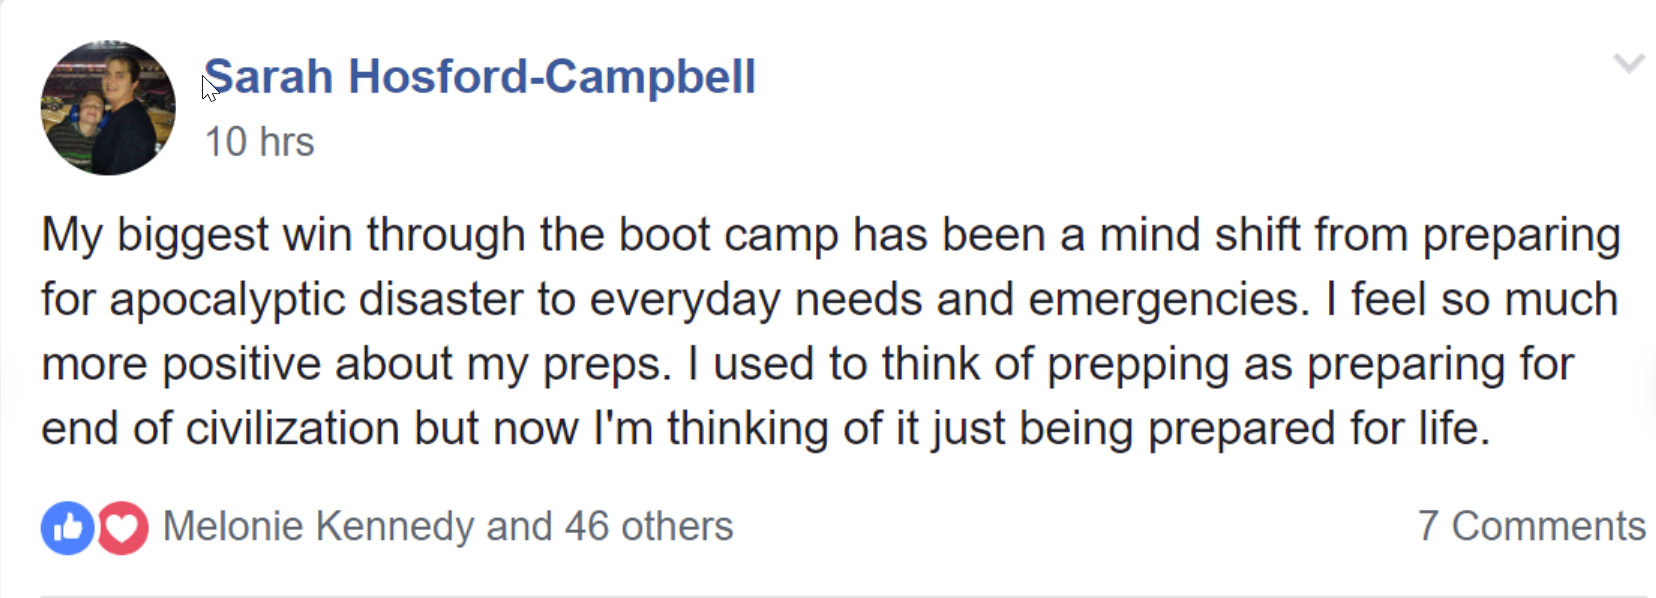
Task: Open the post options chevron menu
Action: [x=1629, y=64]
